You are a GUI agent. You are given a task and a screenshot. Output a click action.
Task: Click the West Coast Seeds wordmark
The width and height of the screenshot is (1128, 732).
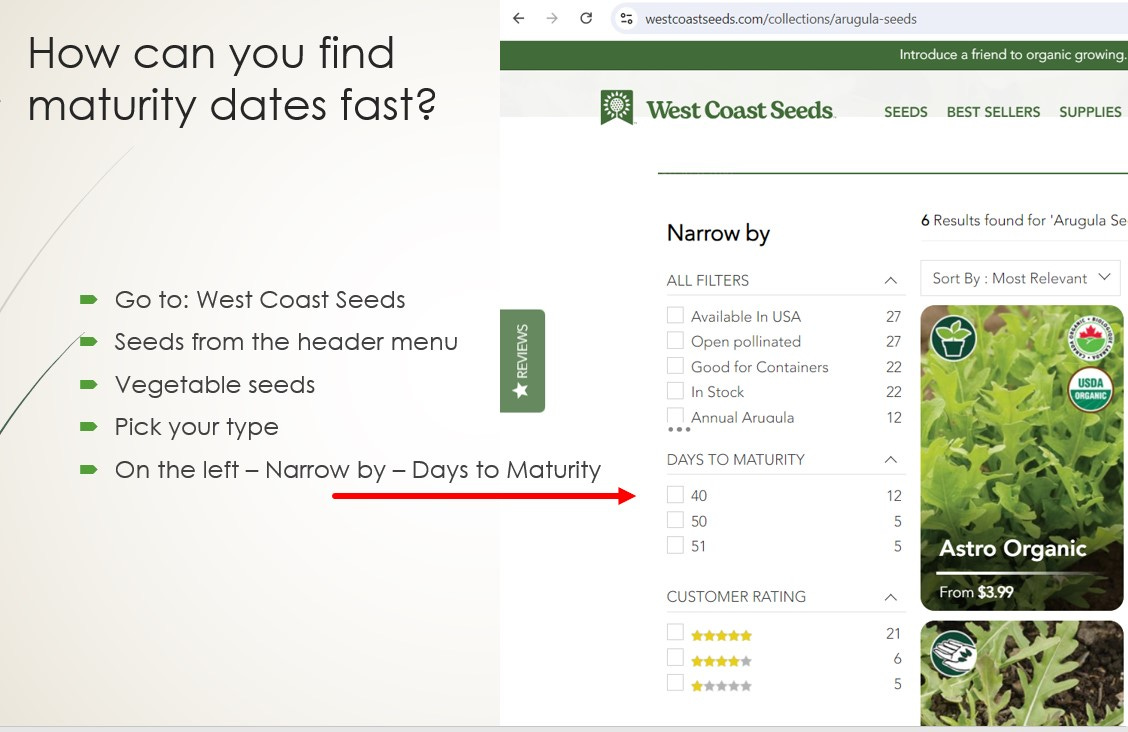tap(740, 110)
